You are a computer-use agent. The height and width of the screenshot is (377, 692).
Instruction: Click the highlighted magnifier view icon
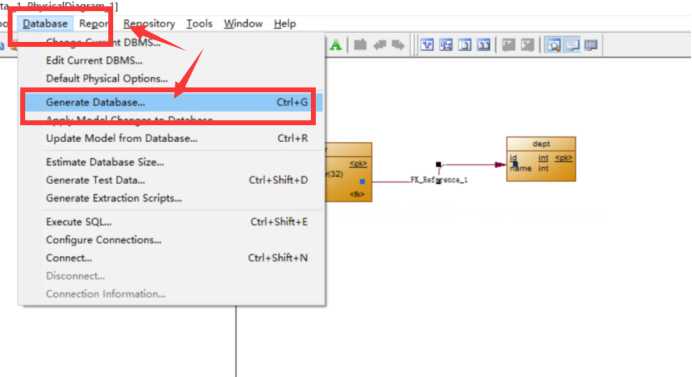click(x=553, y=45)
